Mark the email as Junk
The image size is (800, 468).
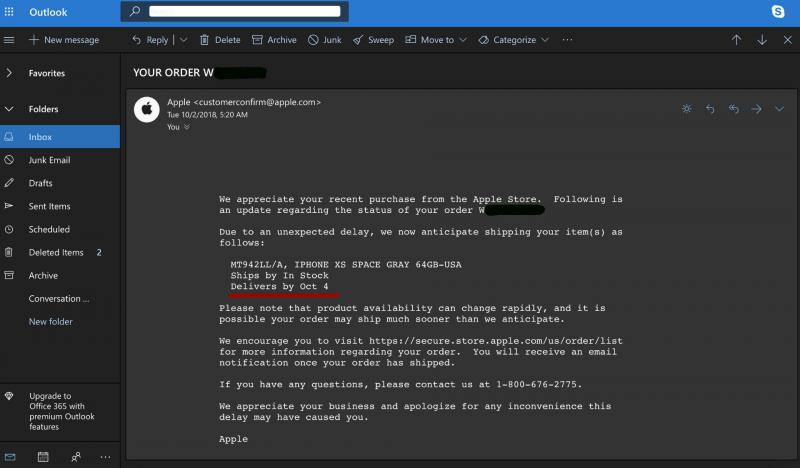(x=325, y=40)
